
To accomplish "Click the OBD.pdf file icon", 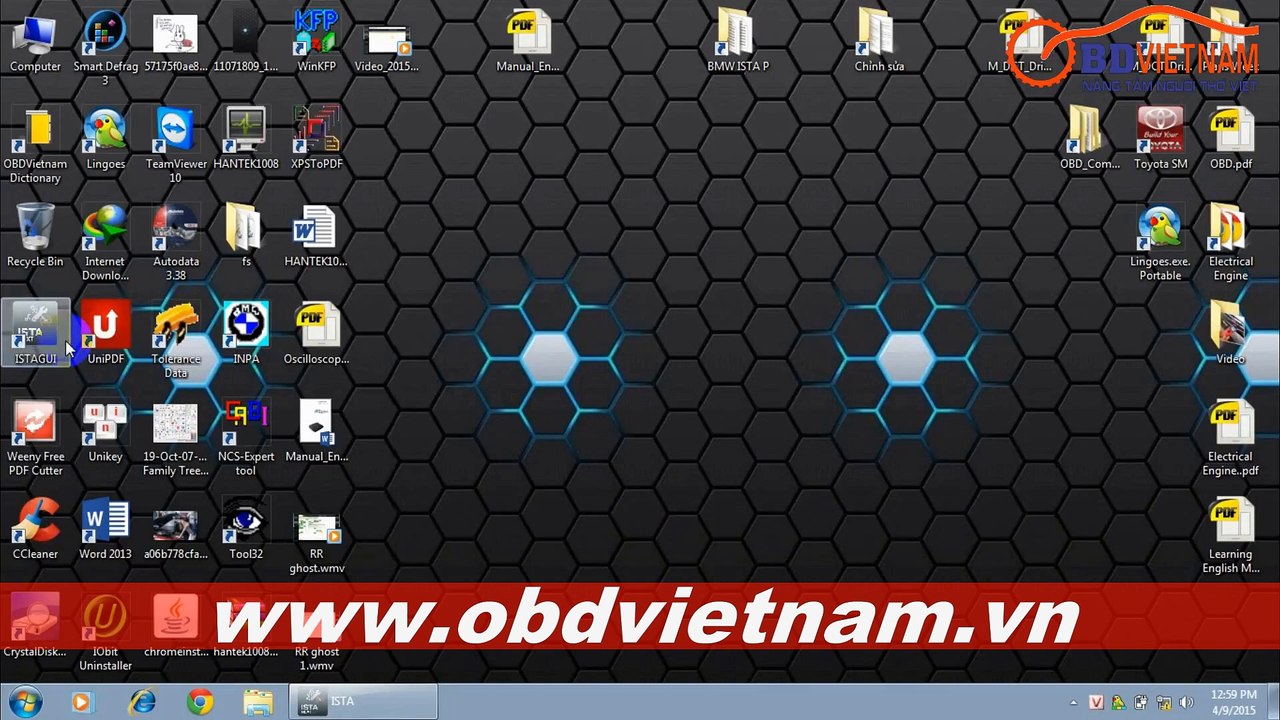I will (x=1231, y=138).
